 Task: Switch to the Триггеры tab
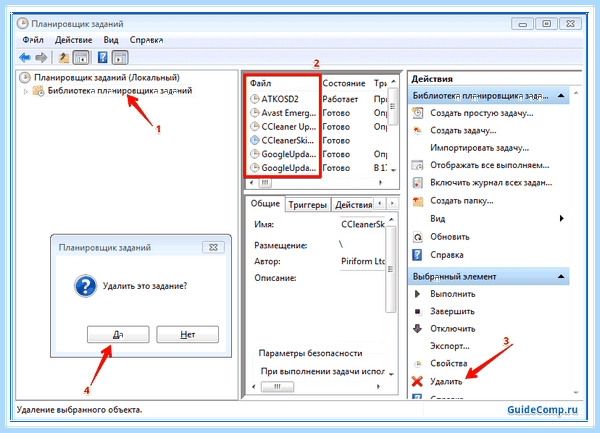308,205
